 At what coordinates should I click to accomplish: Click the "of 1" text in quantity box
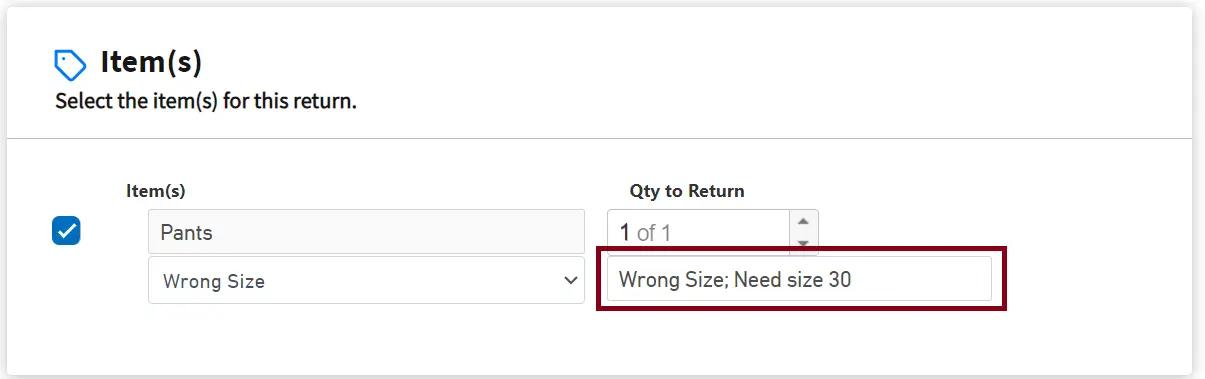(x=654, y=233)
